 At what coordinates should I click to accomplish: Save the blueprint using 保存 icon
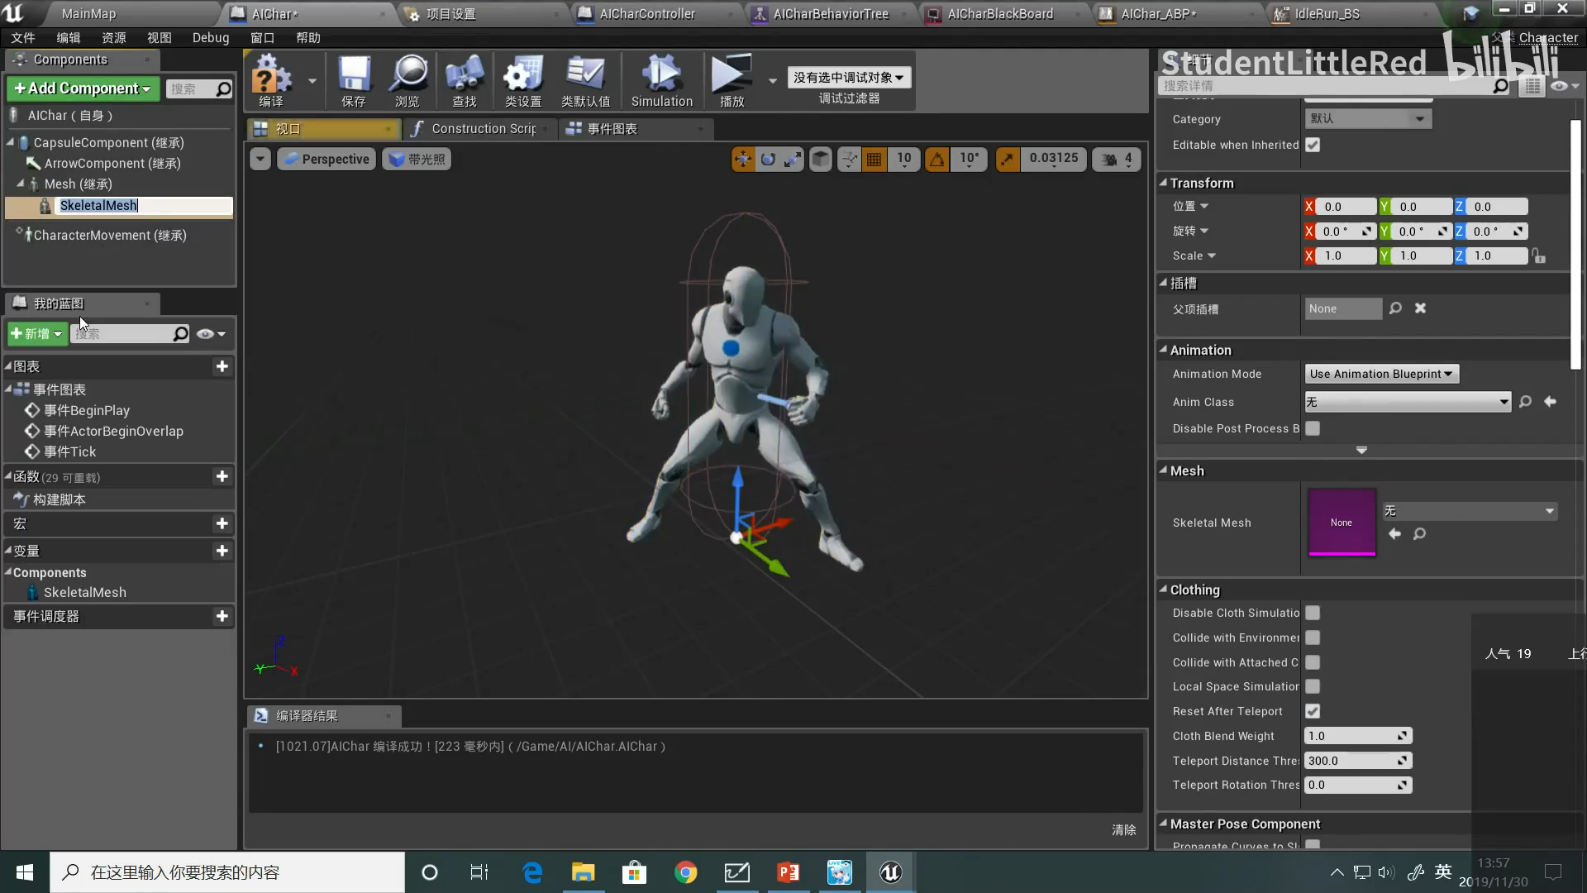click(354, 81)
